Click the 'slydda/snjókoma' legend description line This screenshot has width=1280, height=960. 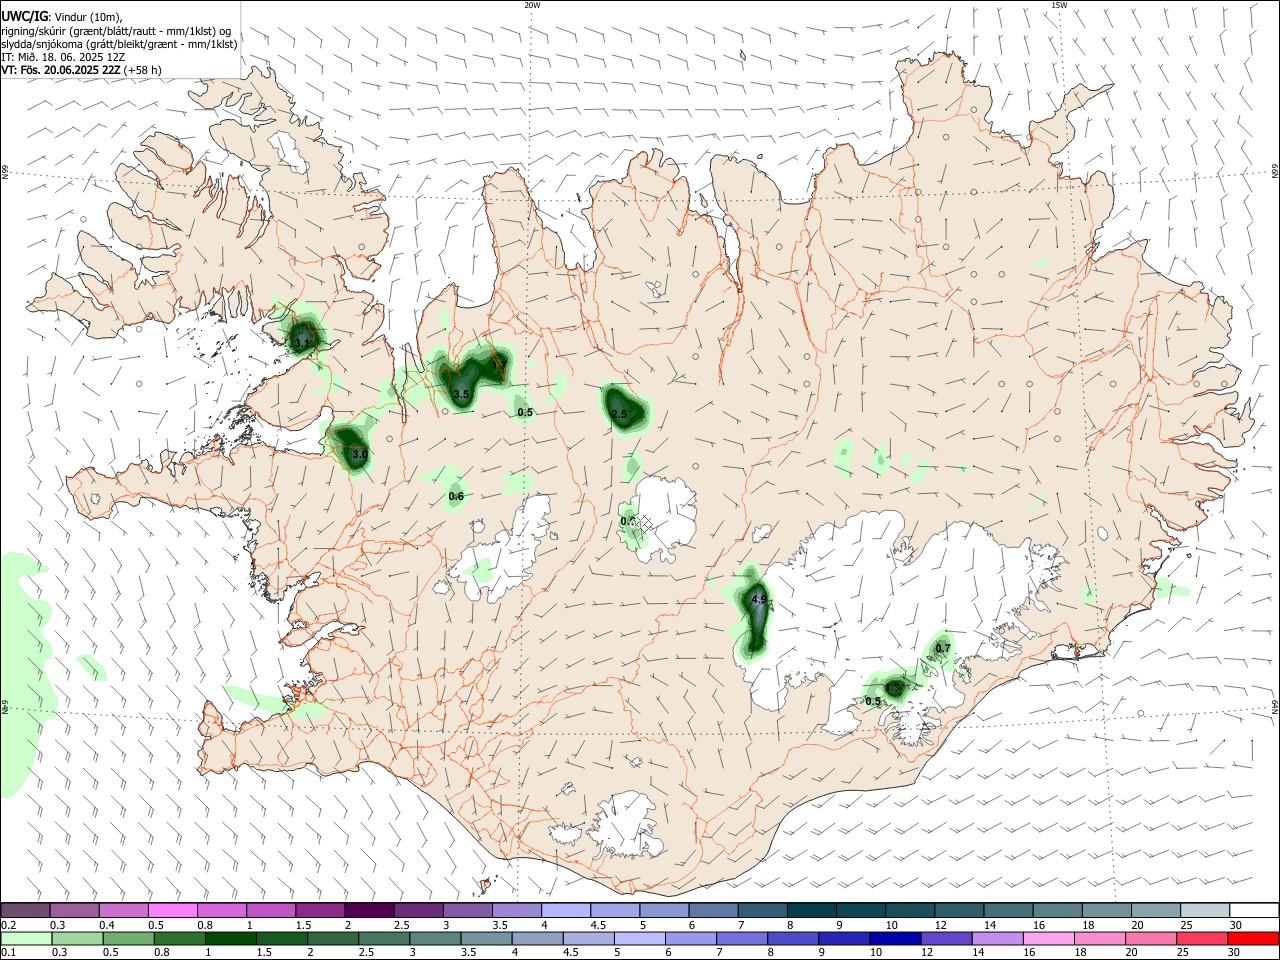119,44
